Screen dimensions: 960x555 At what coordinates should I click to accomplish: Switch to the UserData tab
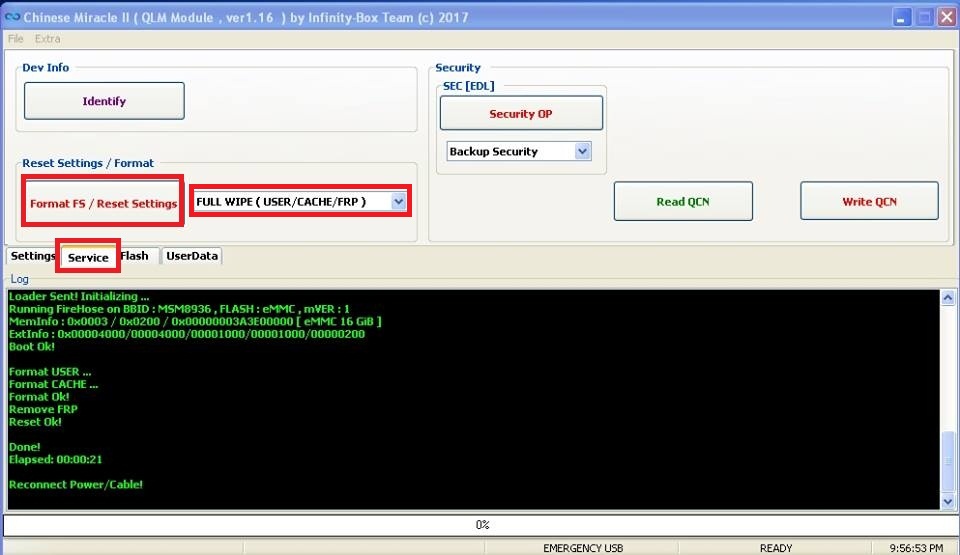tap(192, 256)
